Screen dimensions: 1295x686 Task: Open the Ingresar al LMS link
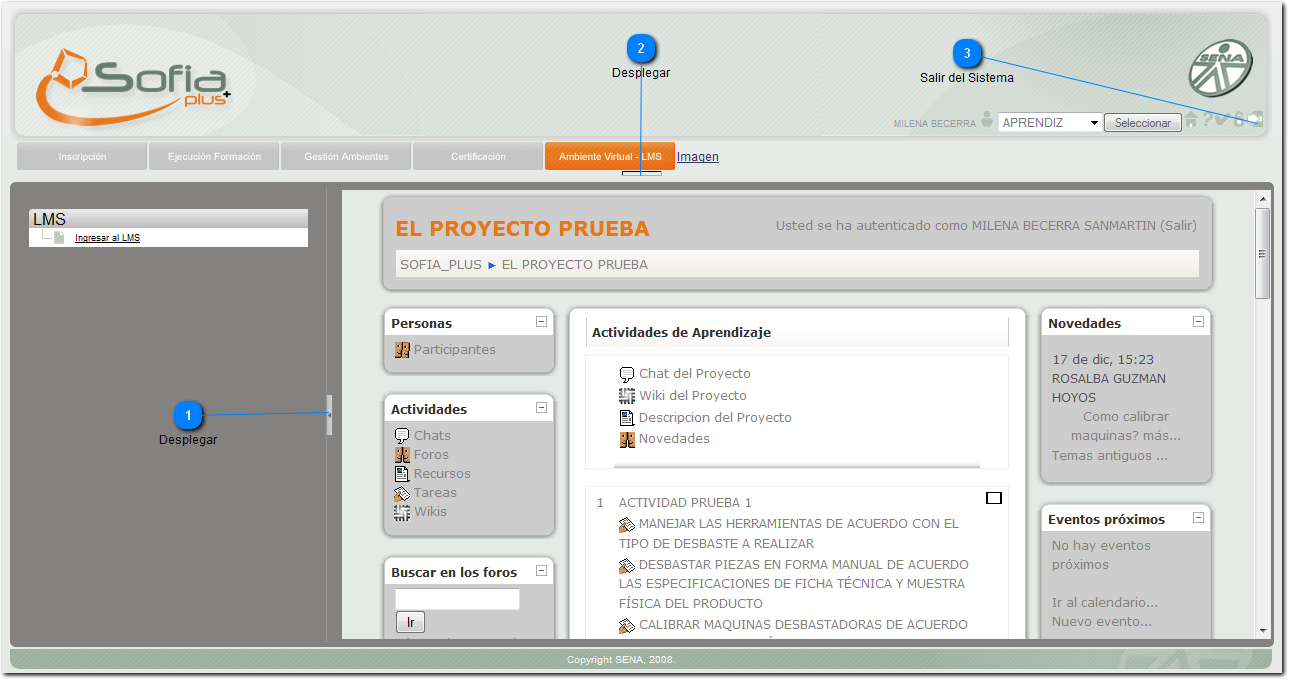pos(107,238)
